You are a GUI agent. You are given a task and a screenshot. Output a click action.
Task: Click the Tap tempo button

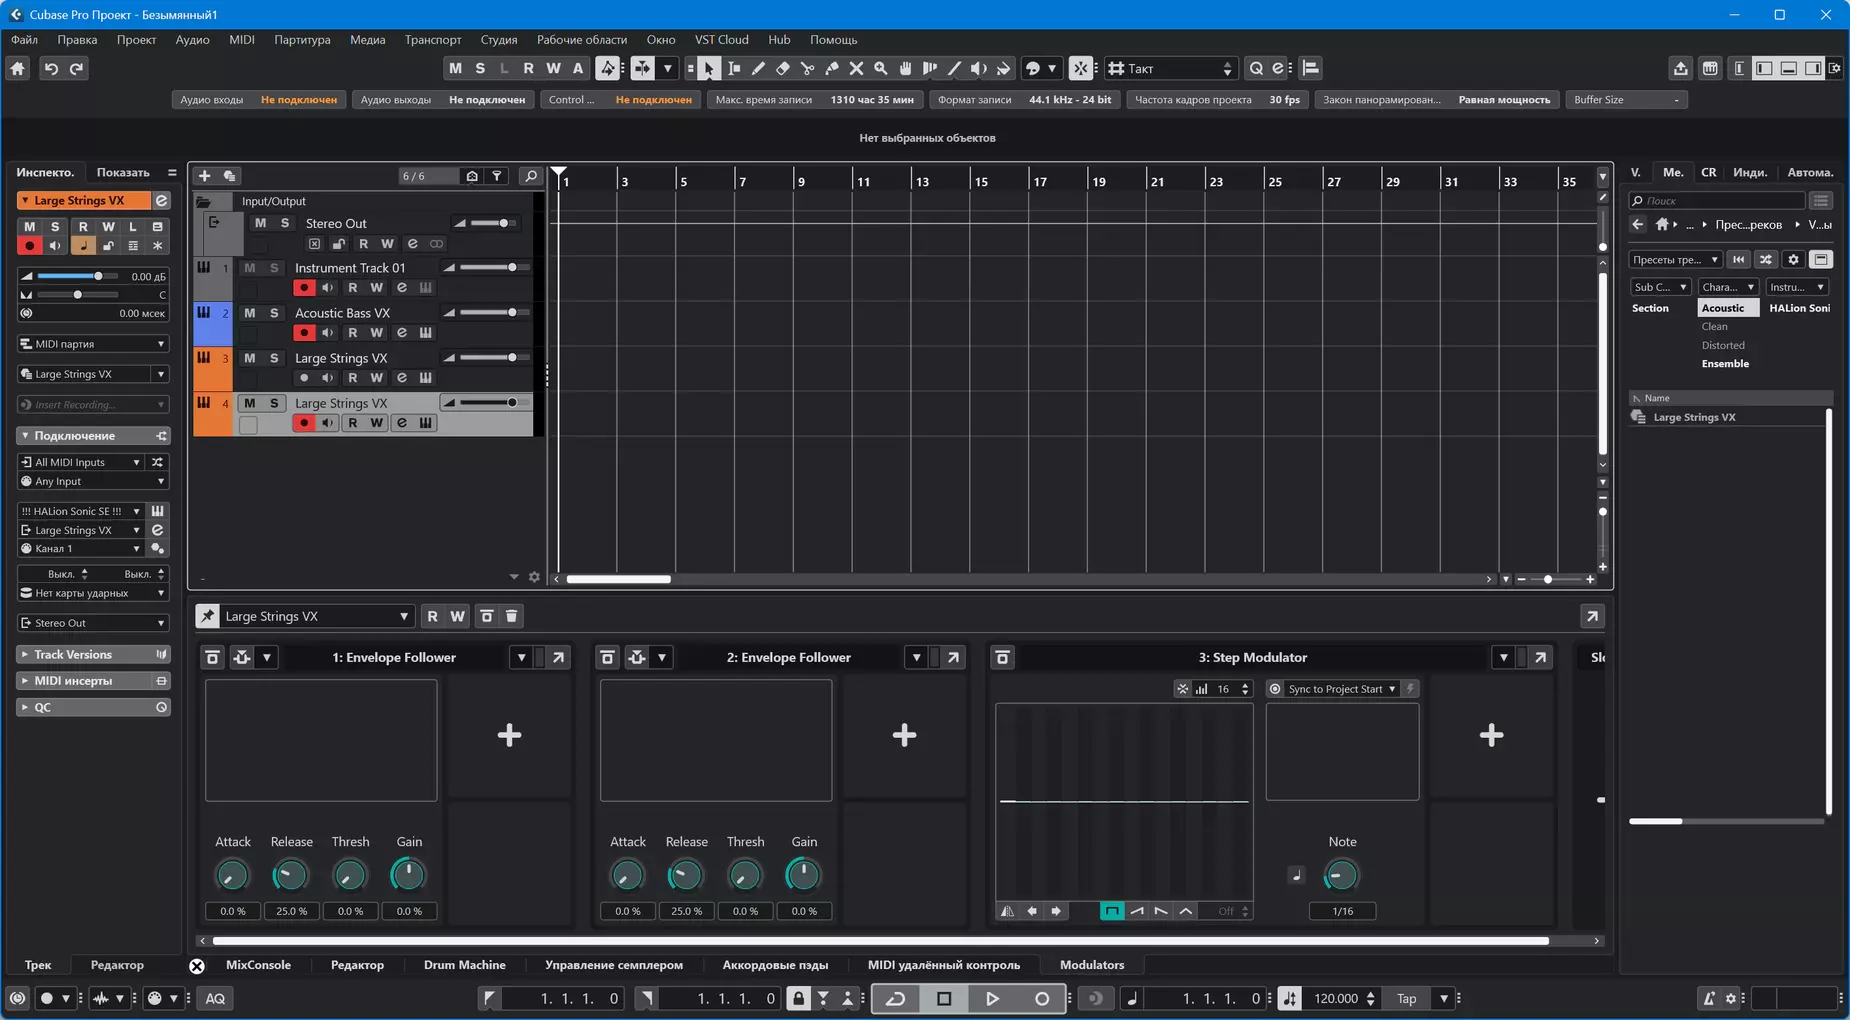click(1406, 998)
